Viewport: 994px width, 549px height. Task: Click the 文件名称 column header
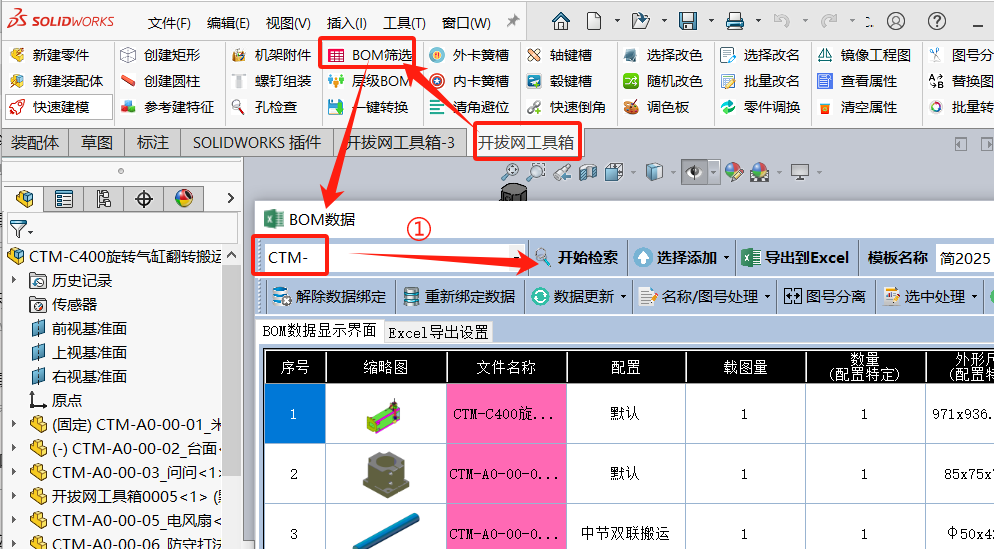click(x=506, y=367)
